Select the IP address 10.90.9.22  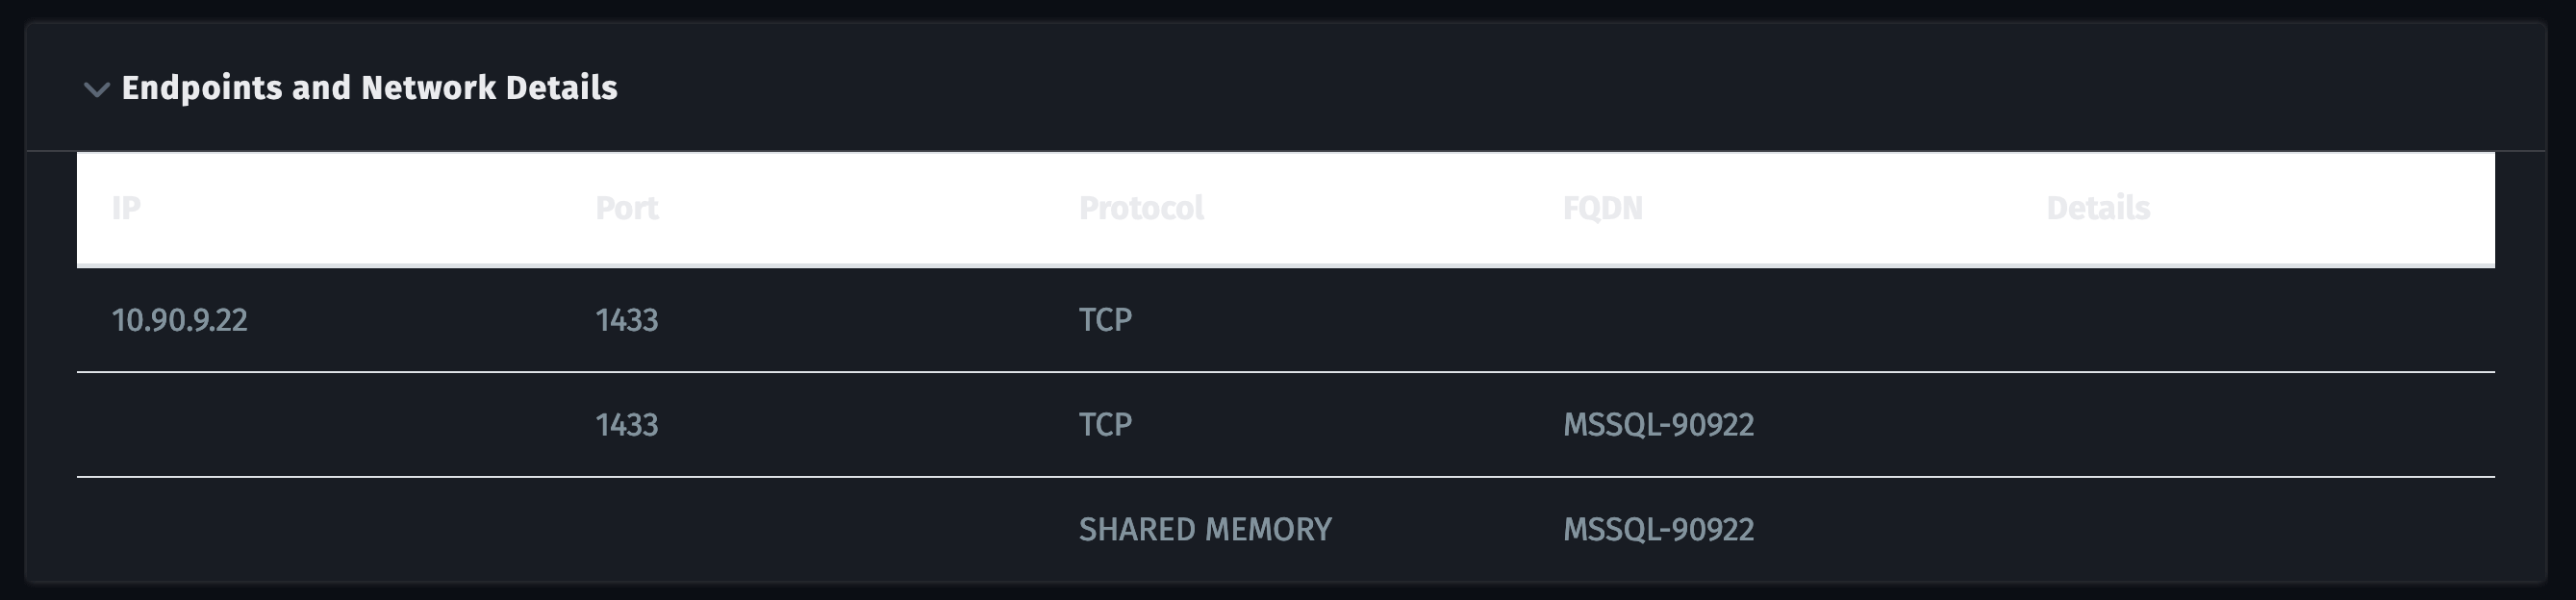pyautogui.click(x=179, y=320)
